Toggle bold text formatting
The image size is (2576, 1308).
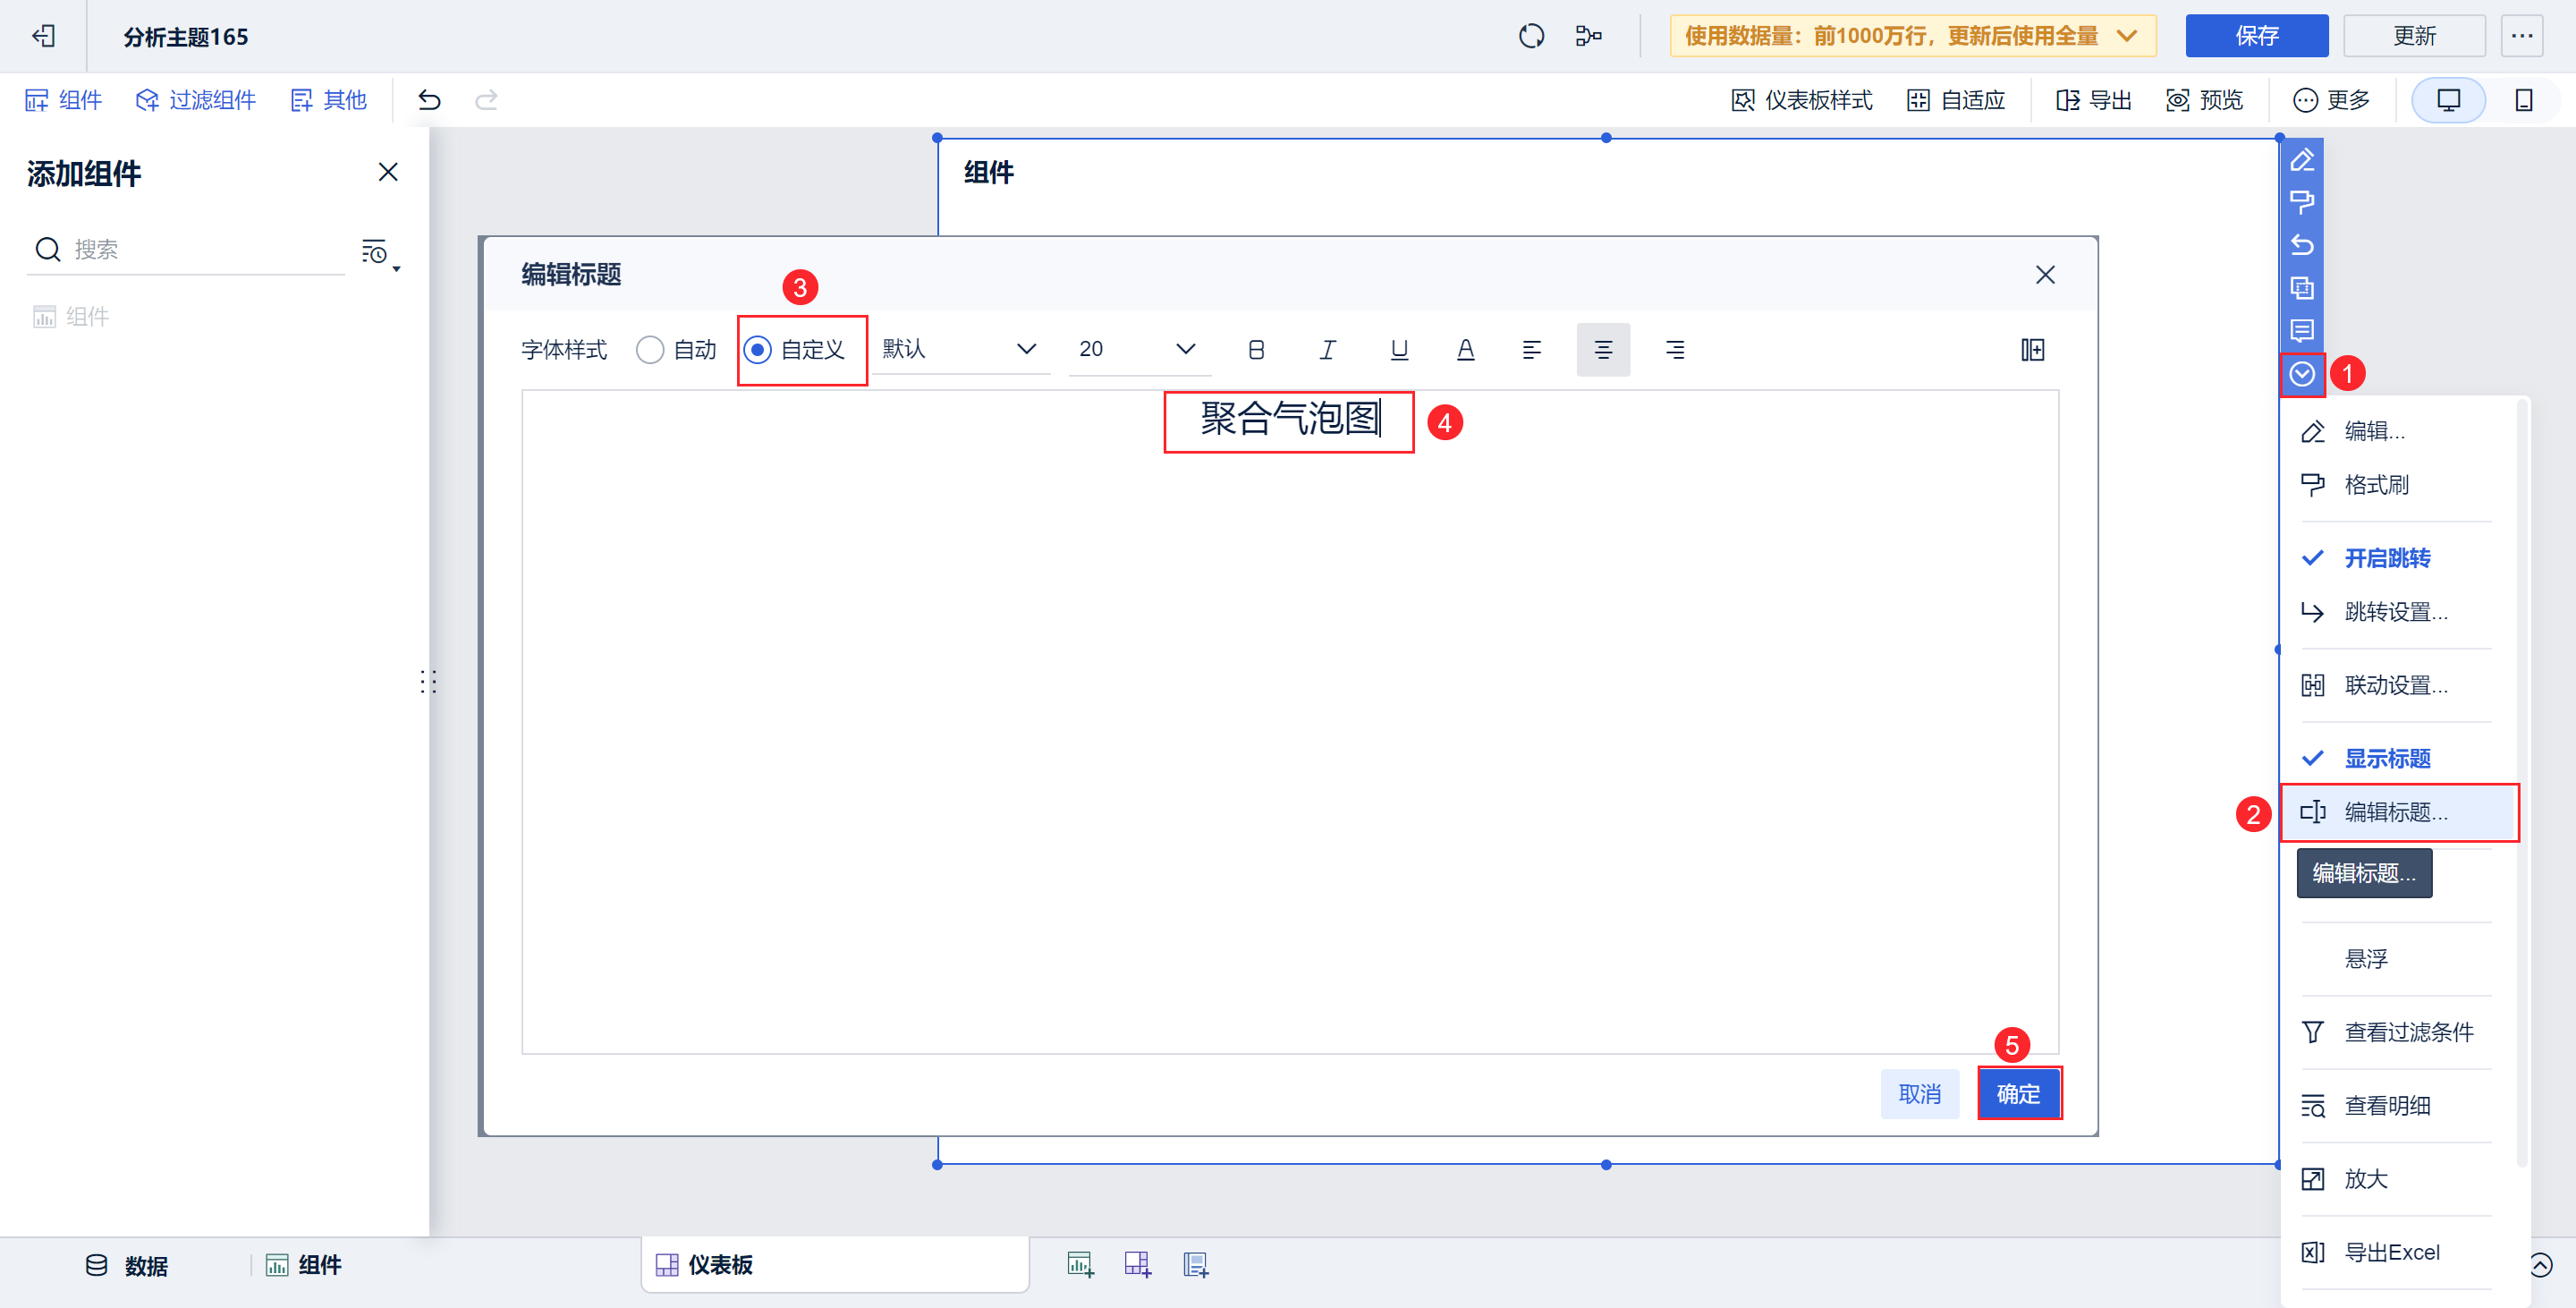tap(1256, 350)
